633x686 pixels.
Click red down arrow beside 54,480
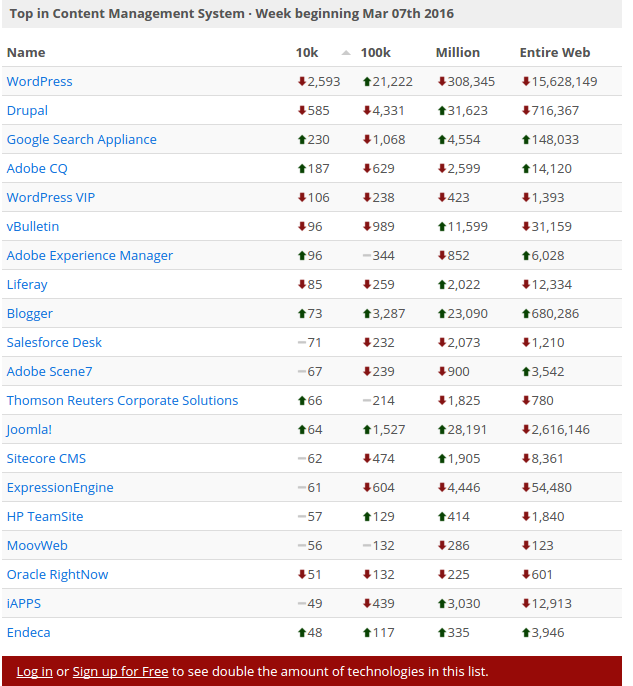click(526, 487)
